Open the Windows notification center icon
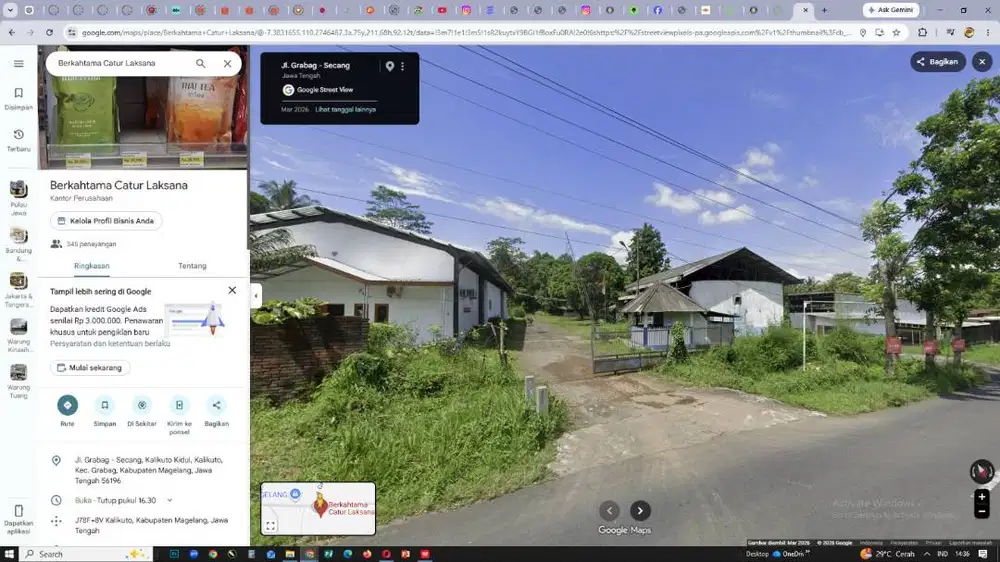Viewport: 1000px width, 562px height. click(x=983, y=554)
